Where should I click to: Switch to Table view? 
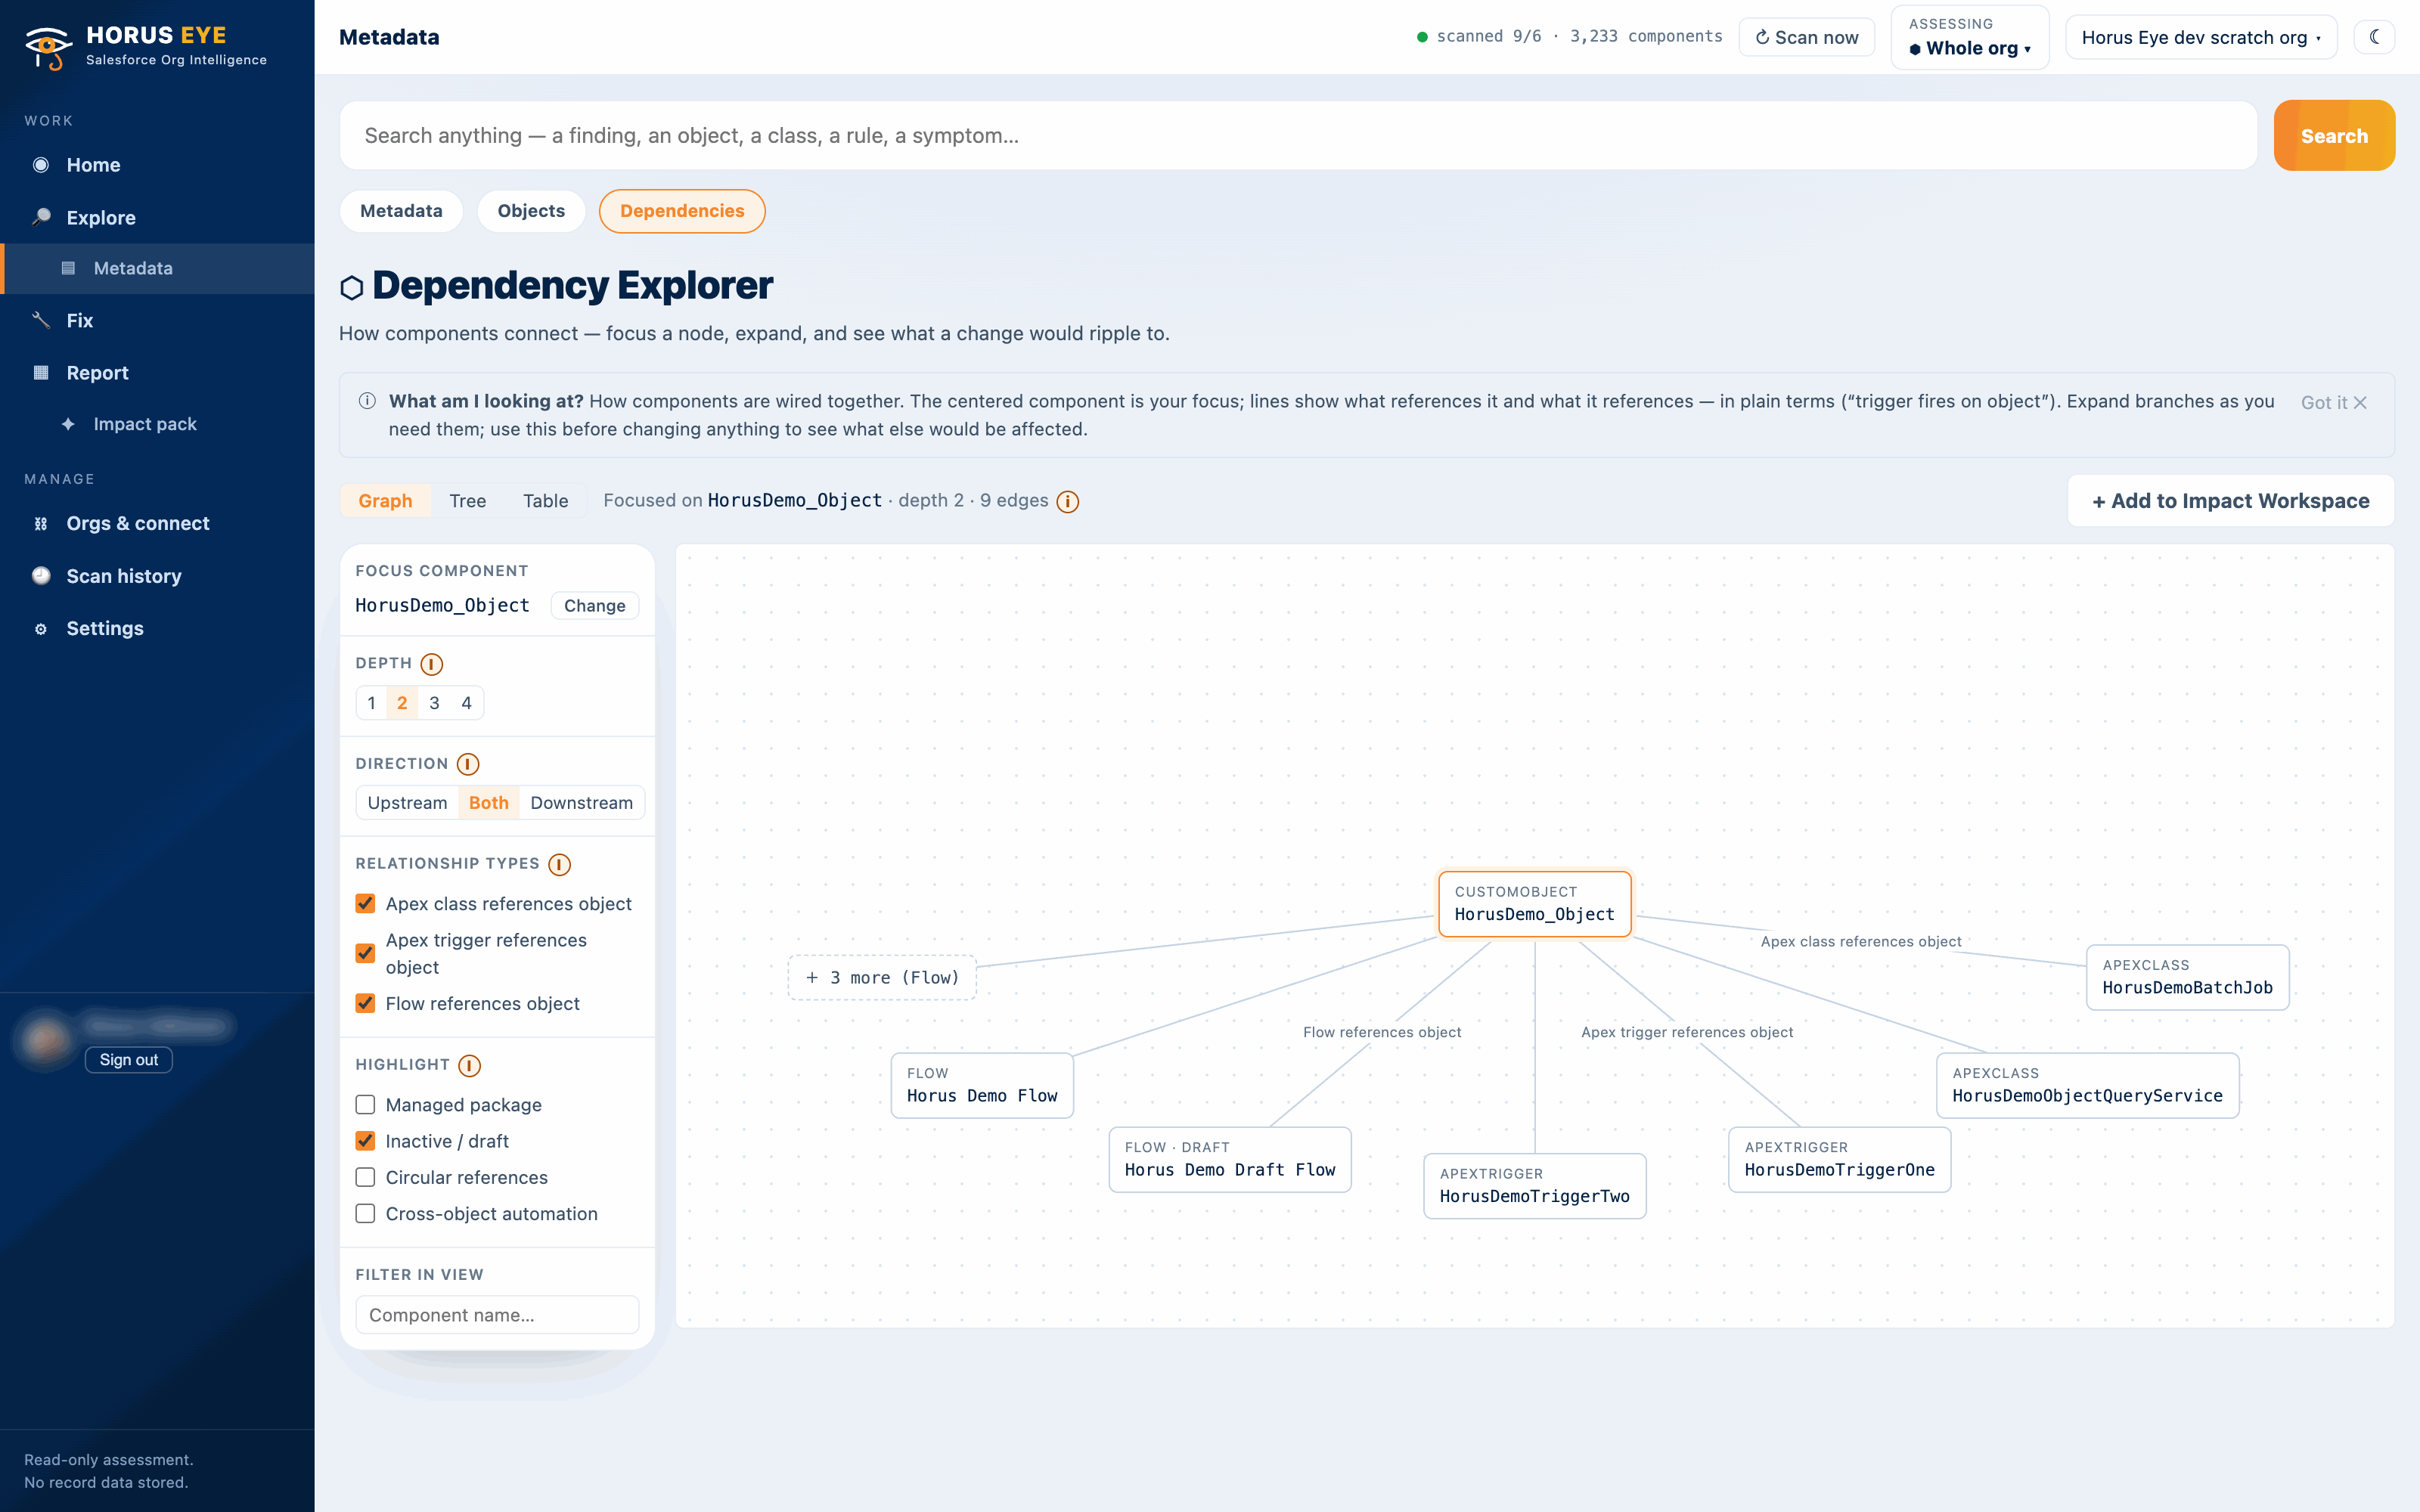click(x=545, y=501)
